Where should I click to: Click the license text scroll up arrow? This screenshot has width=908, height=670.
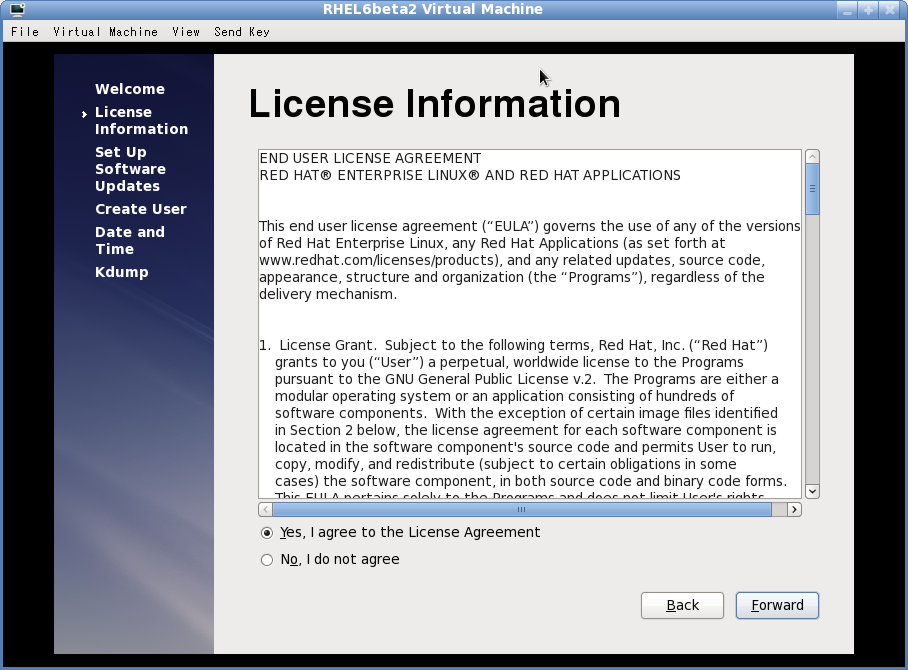click(812, 156)
